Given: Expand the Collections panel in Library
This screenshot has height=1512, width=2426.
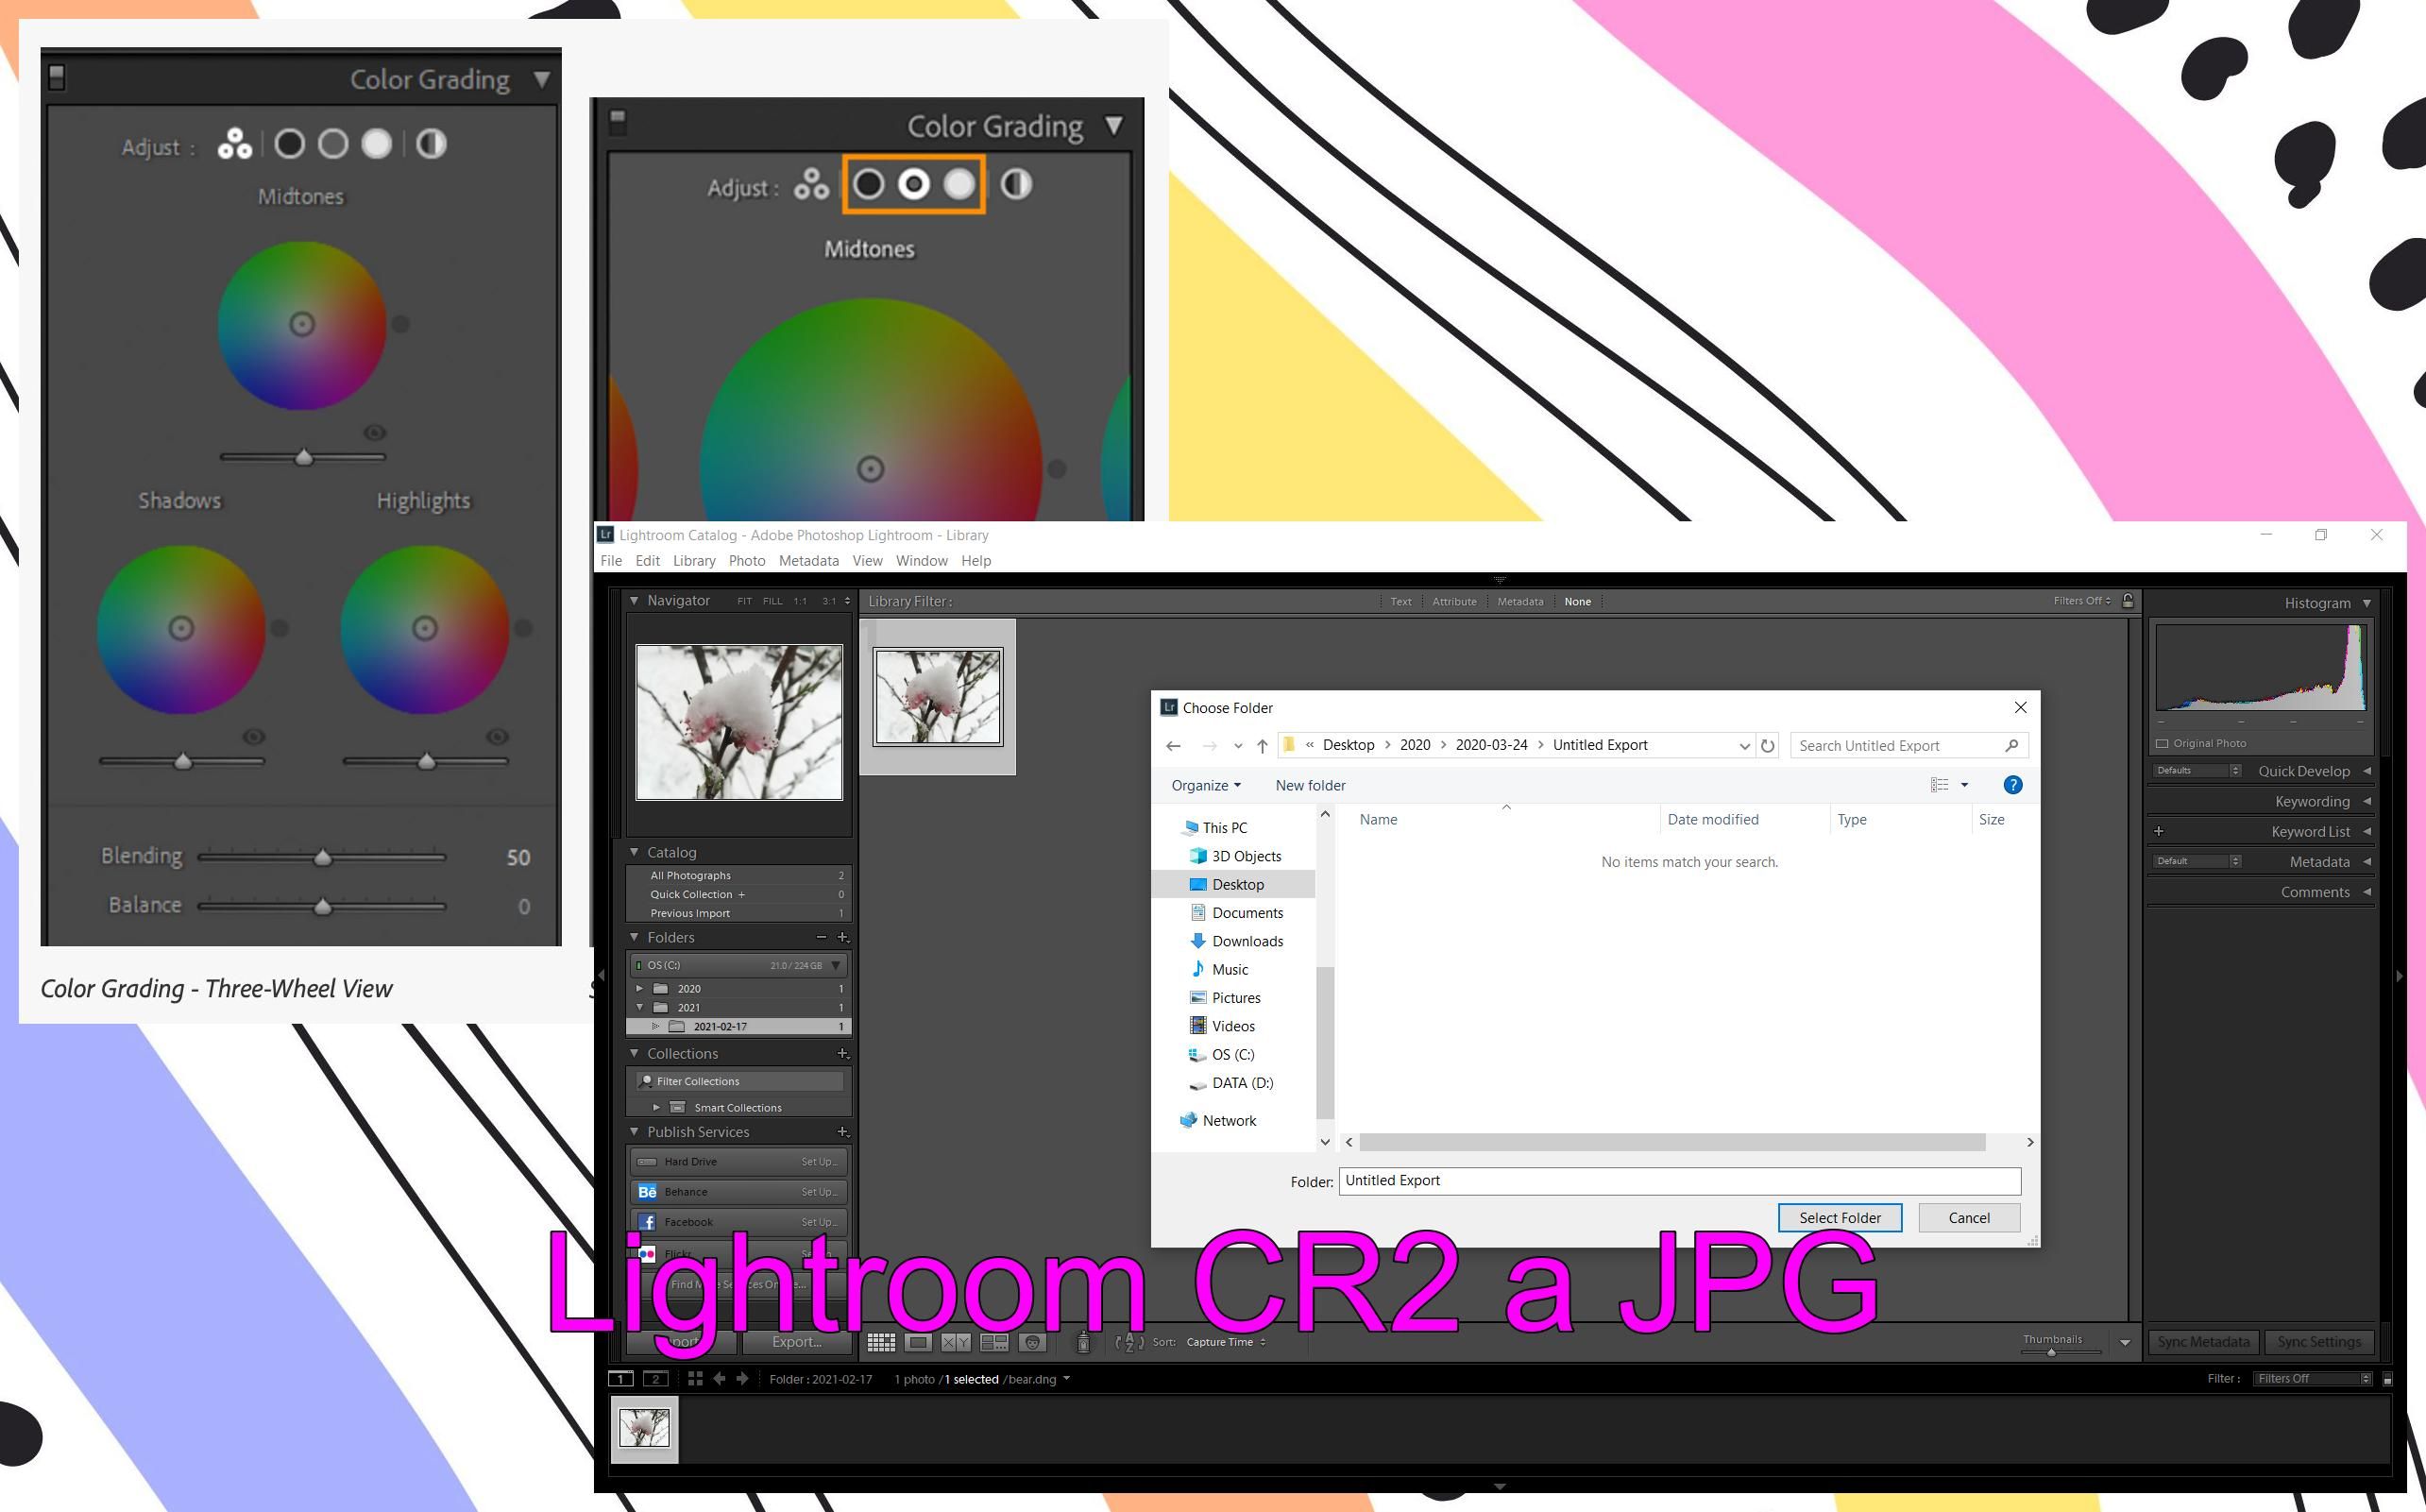Looking at the screenshot, I should (631, 1052).
